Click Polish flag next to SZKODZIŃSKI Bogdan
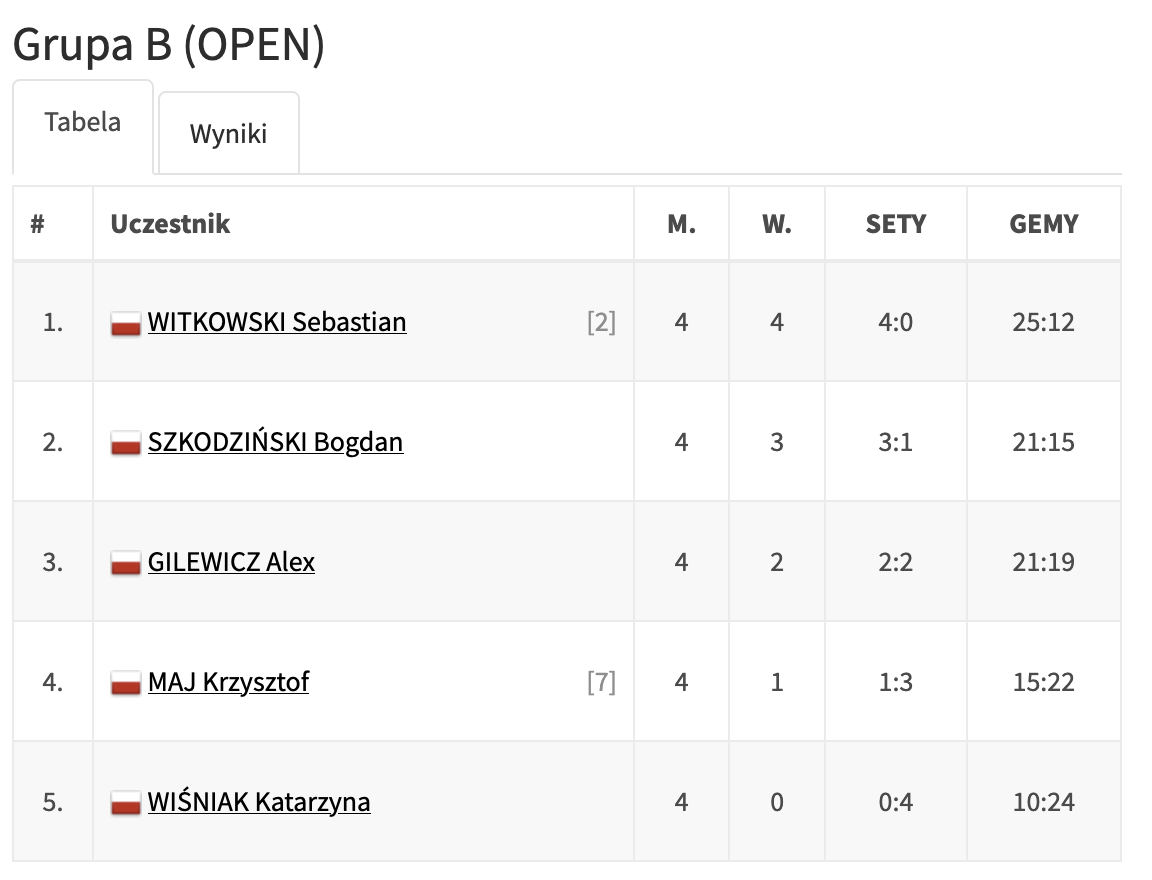Image resolution: width=1152 pixels, height=880 pixels. [126, 444]
